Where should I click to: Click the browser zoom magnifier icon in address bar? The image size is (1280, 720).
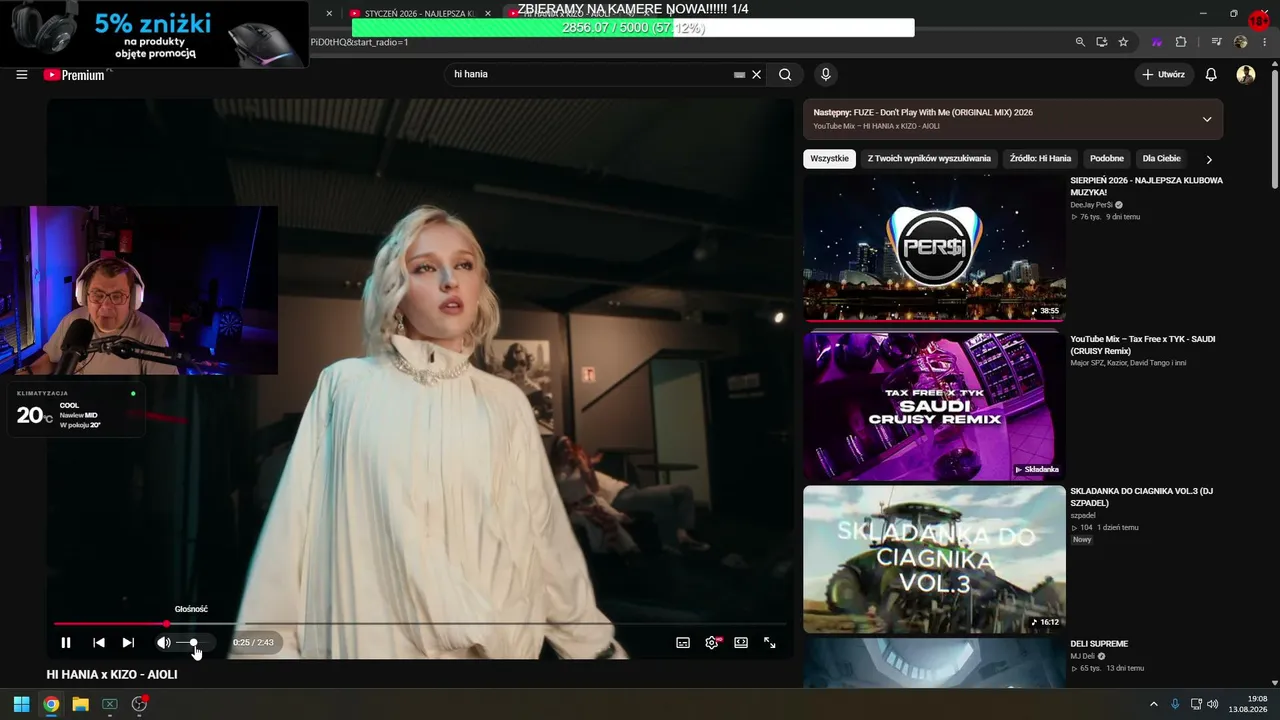point(1080,42)
